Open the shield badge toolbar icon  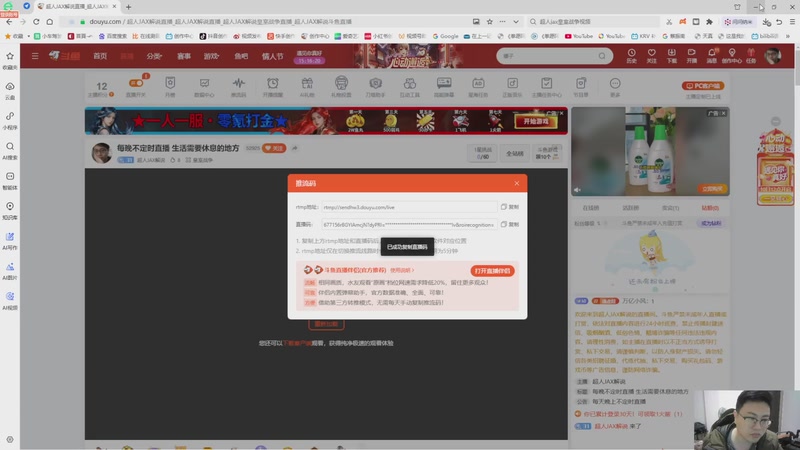[x=170, y=86]
